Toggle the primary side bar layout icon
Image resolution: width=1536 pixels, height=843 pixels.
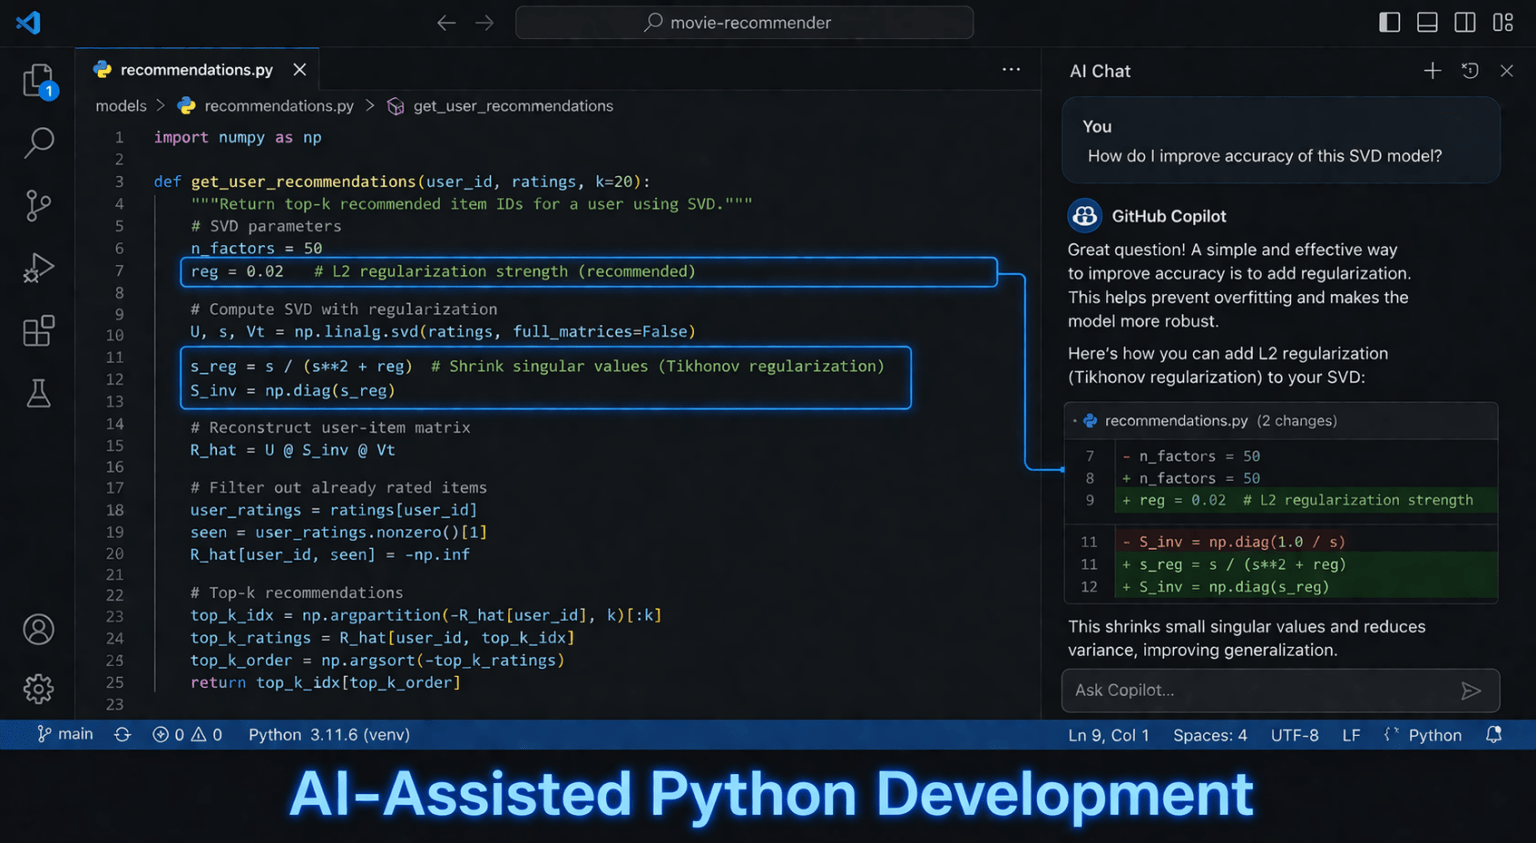pos(1389,22)
